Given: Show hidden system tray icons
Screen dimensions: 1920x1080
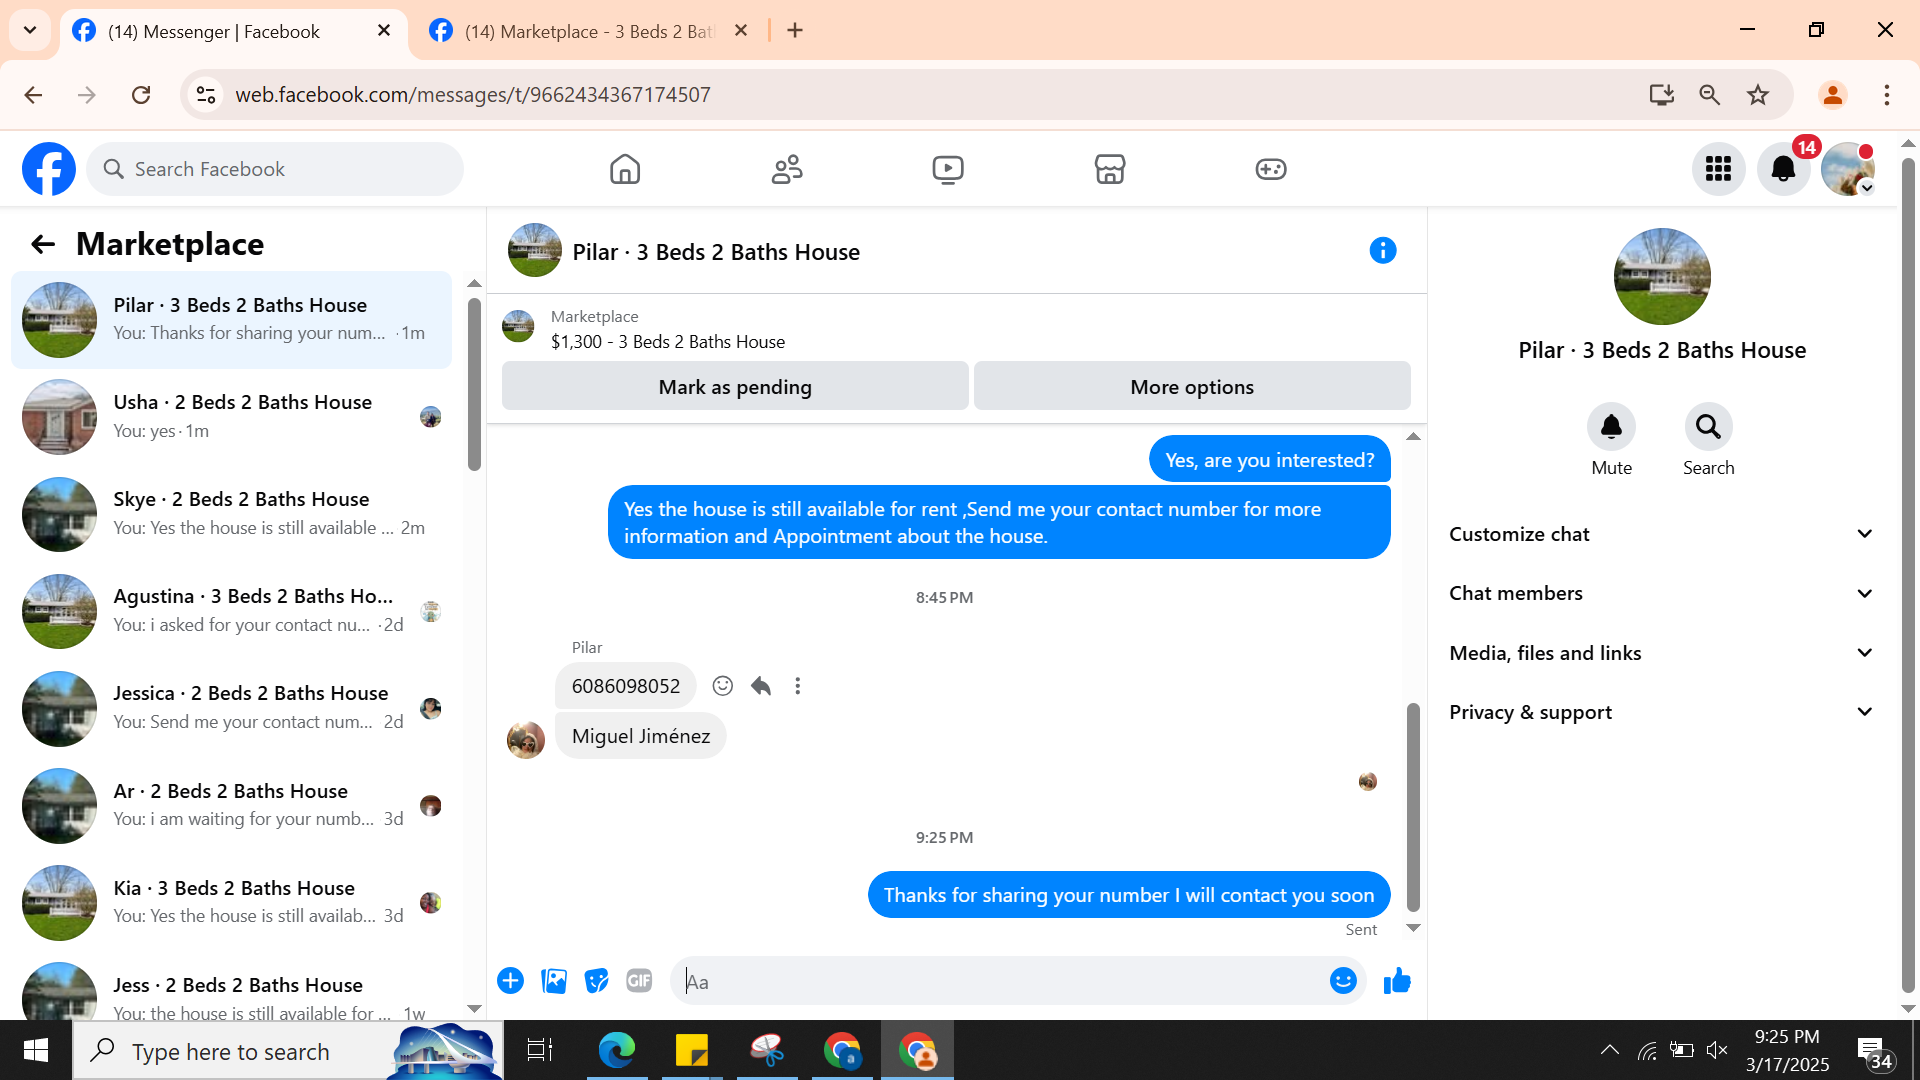Looking at the screenshot, I should coord(1610,1050).
